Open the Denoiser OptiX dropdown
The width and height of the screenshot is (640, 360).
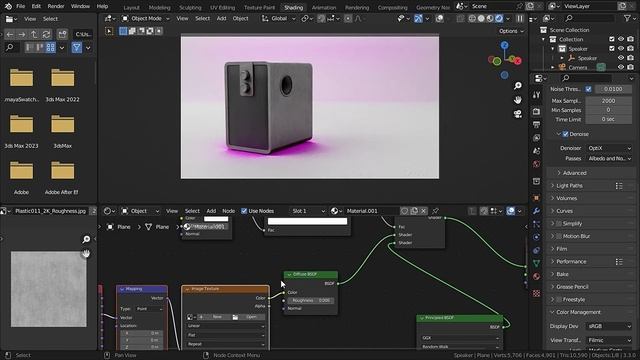coord(609,148)
